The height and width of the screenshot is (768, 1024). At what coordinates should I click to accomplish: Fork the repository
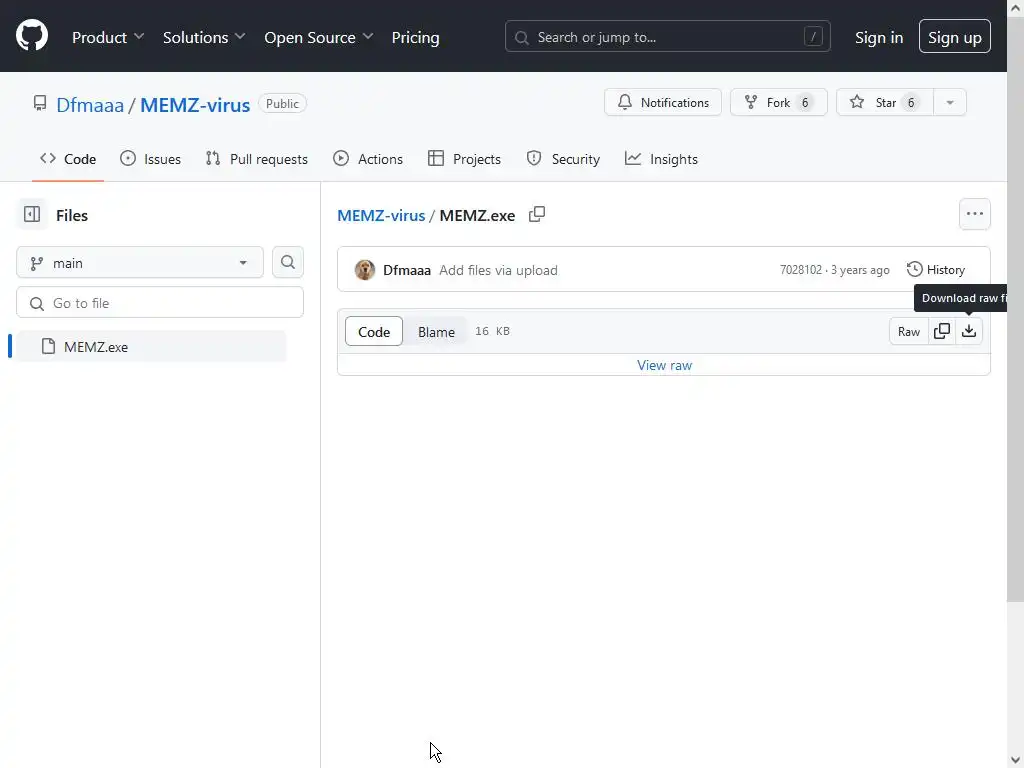tap(778, 103)
